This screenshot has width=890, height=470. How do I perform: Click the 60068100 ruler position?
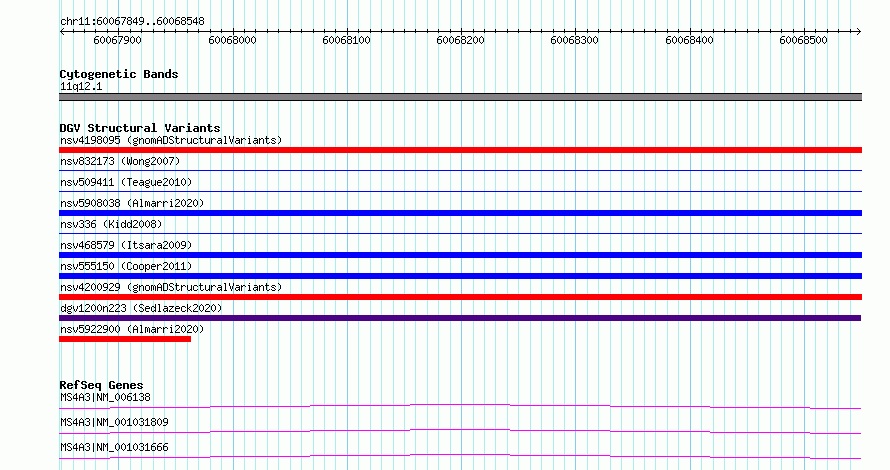[x=346, y=40]
